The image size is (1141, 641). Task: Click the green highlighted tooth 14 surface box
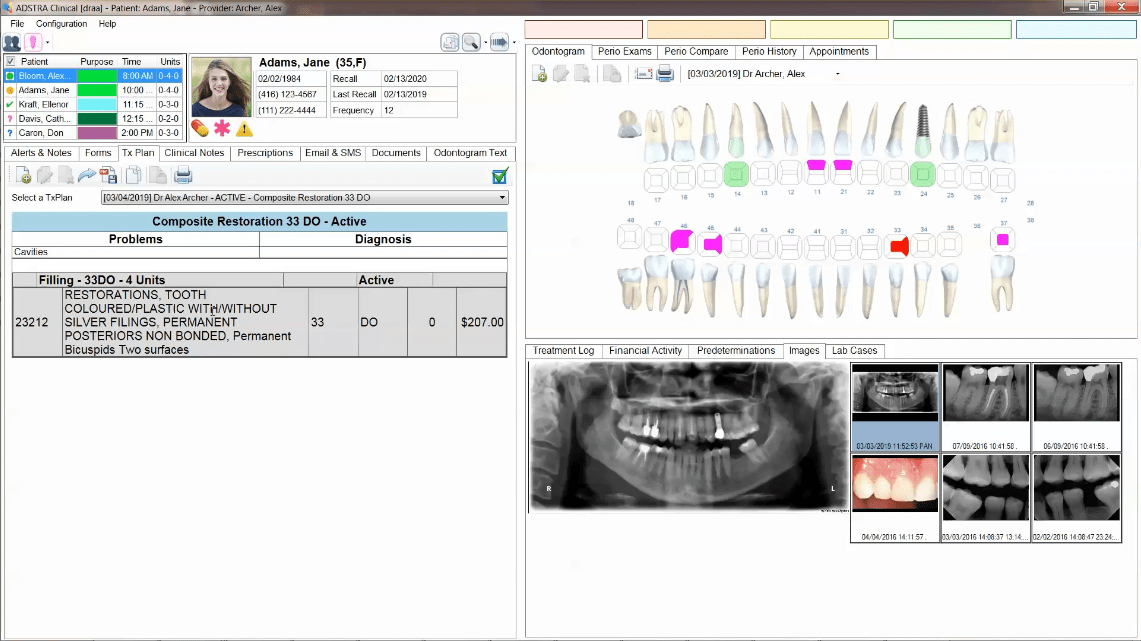tap(736, 175)
